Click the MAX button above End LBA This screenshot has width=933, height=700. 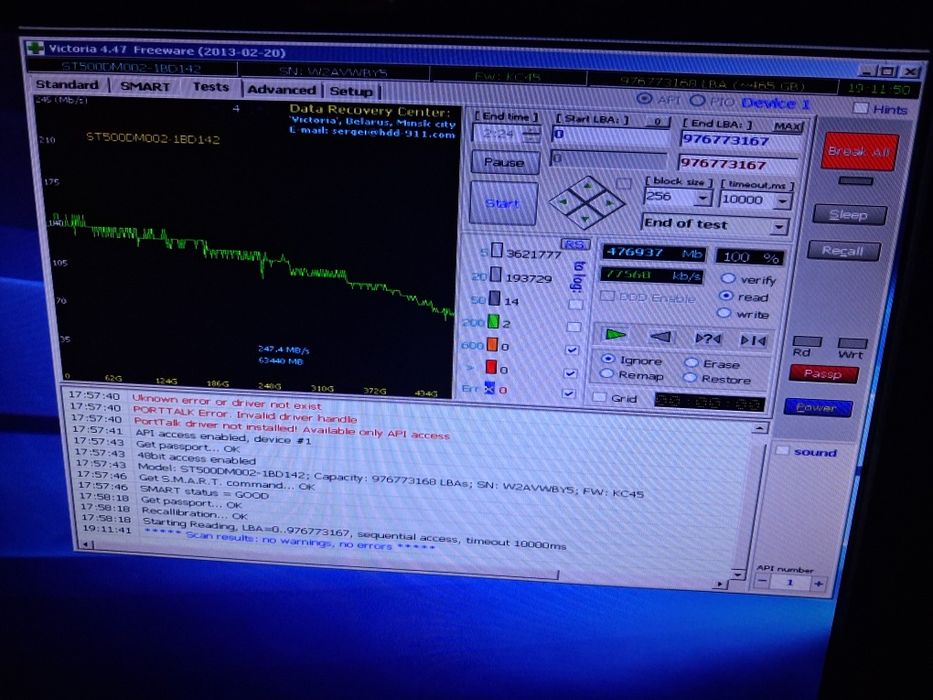coord(787,126)
